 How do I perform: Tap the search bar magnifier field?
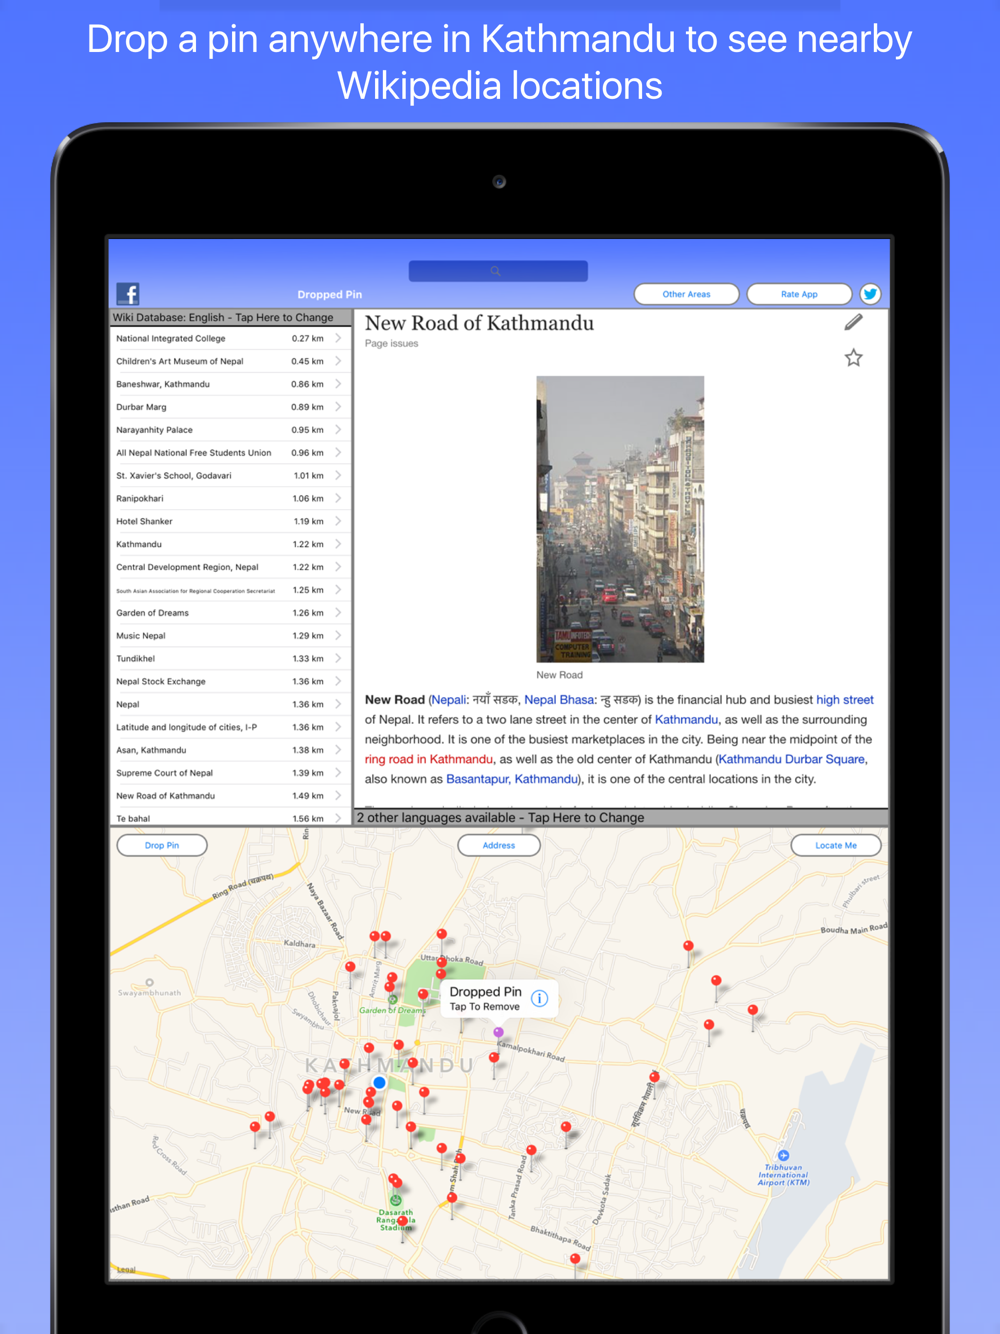tap(498, 271)
